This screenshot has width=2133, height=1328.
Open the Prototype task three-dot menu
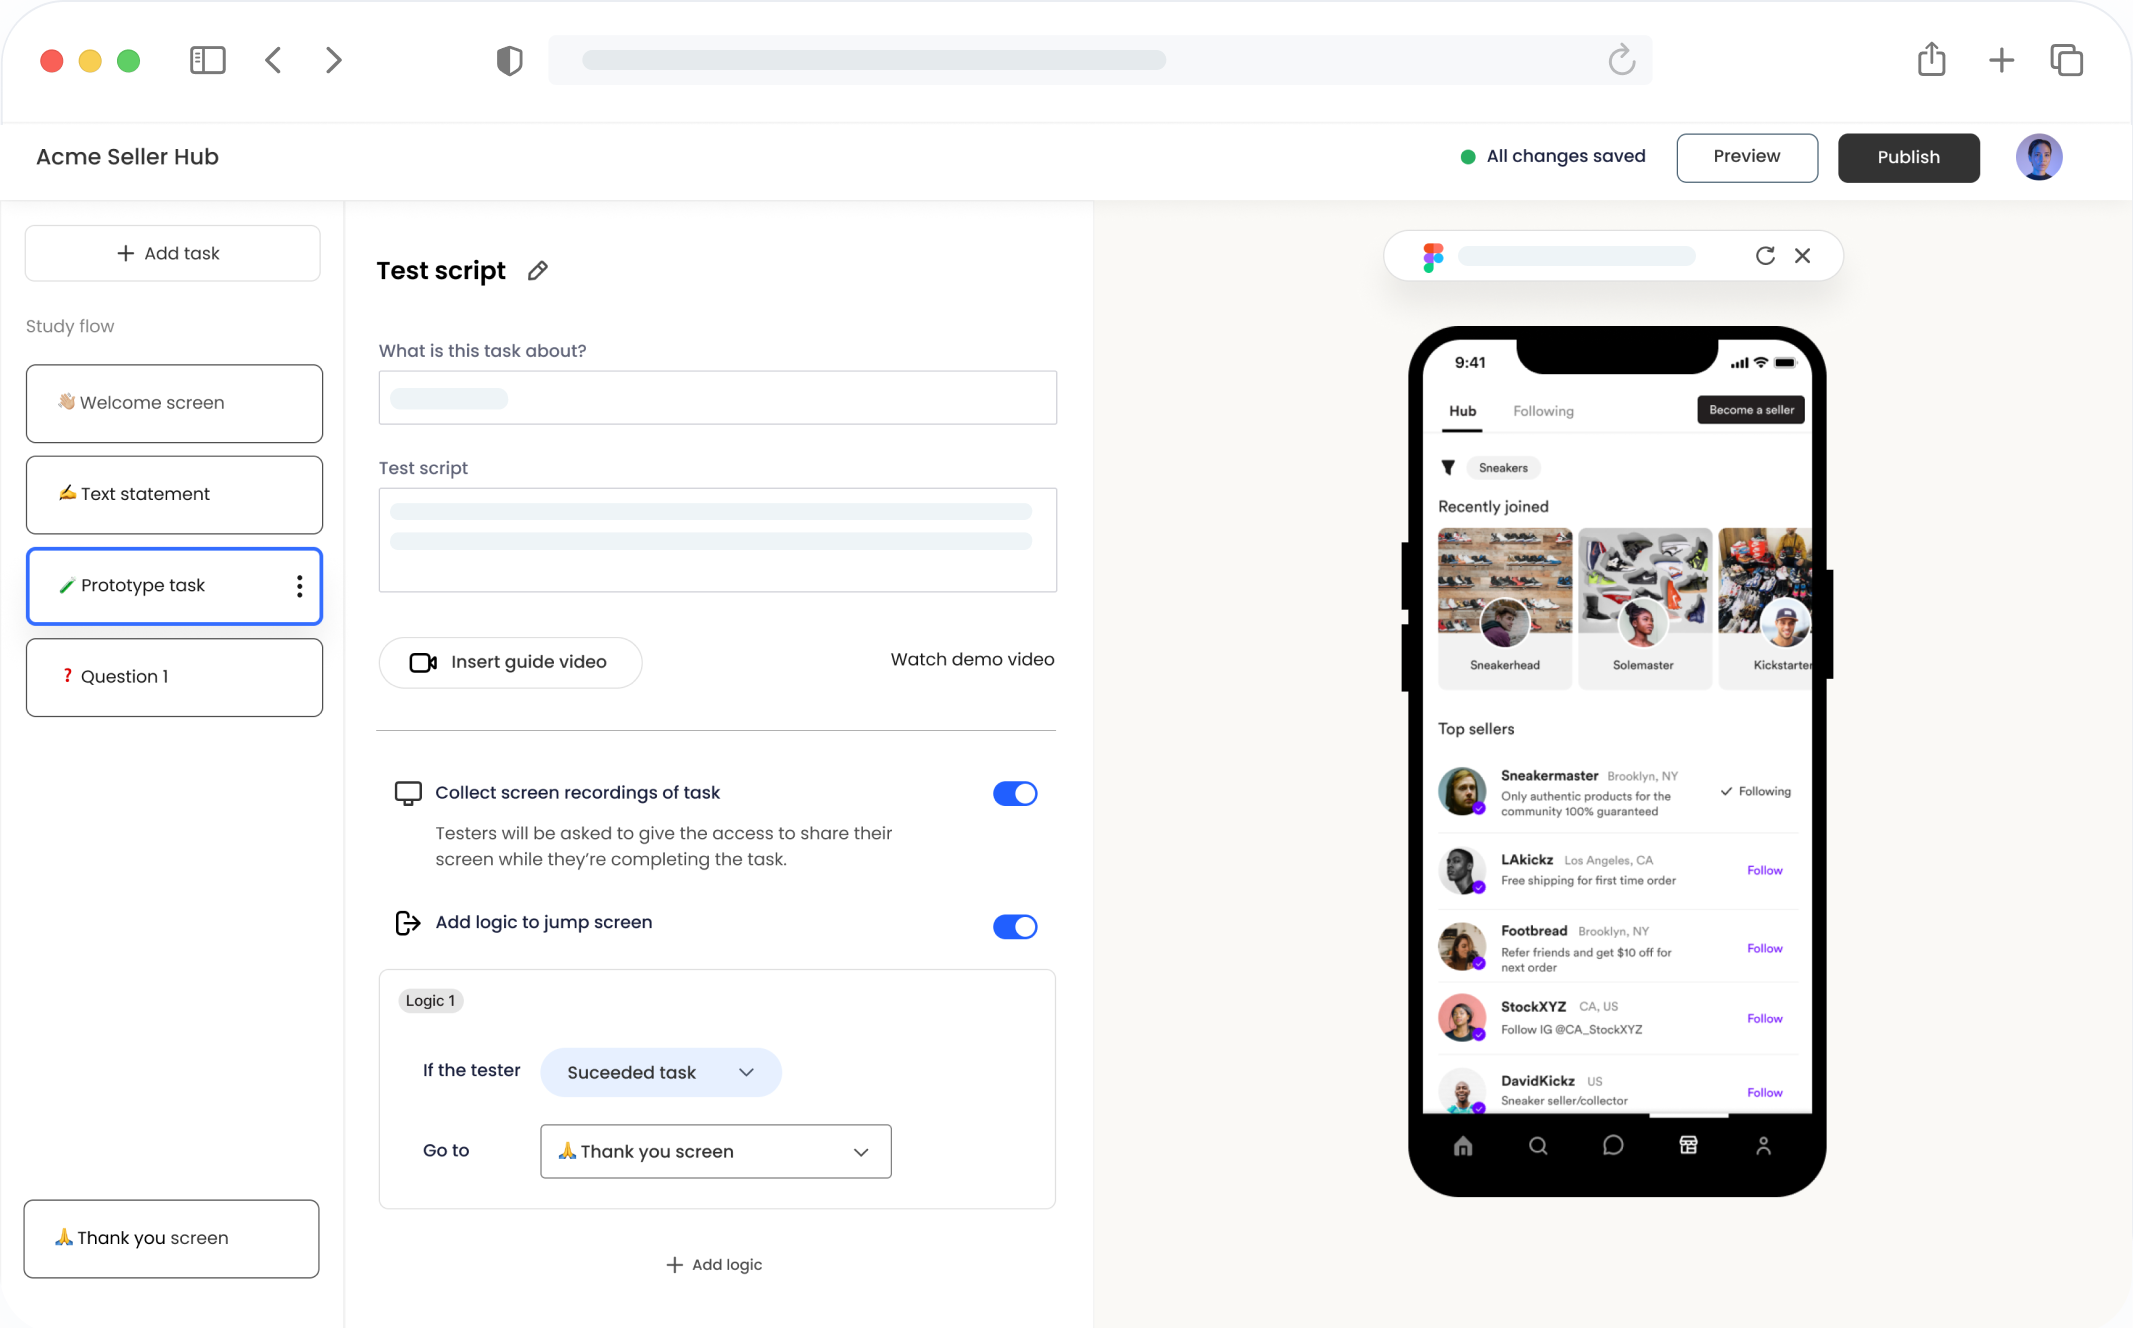click(x=299, y=586)
